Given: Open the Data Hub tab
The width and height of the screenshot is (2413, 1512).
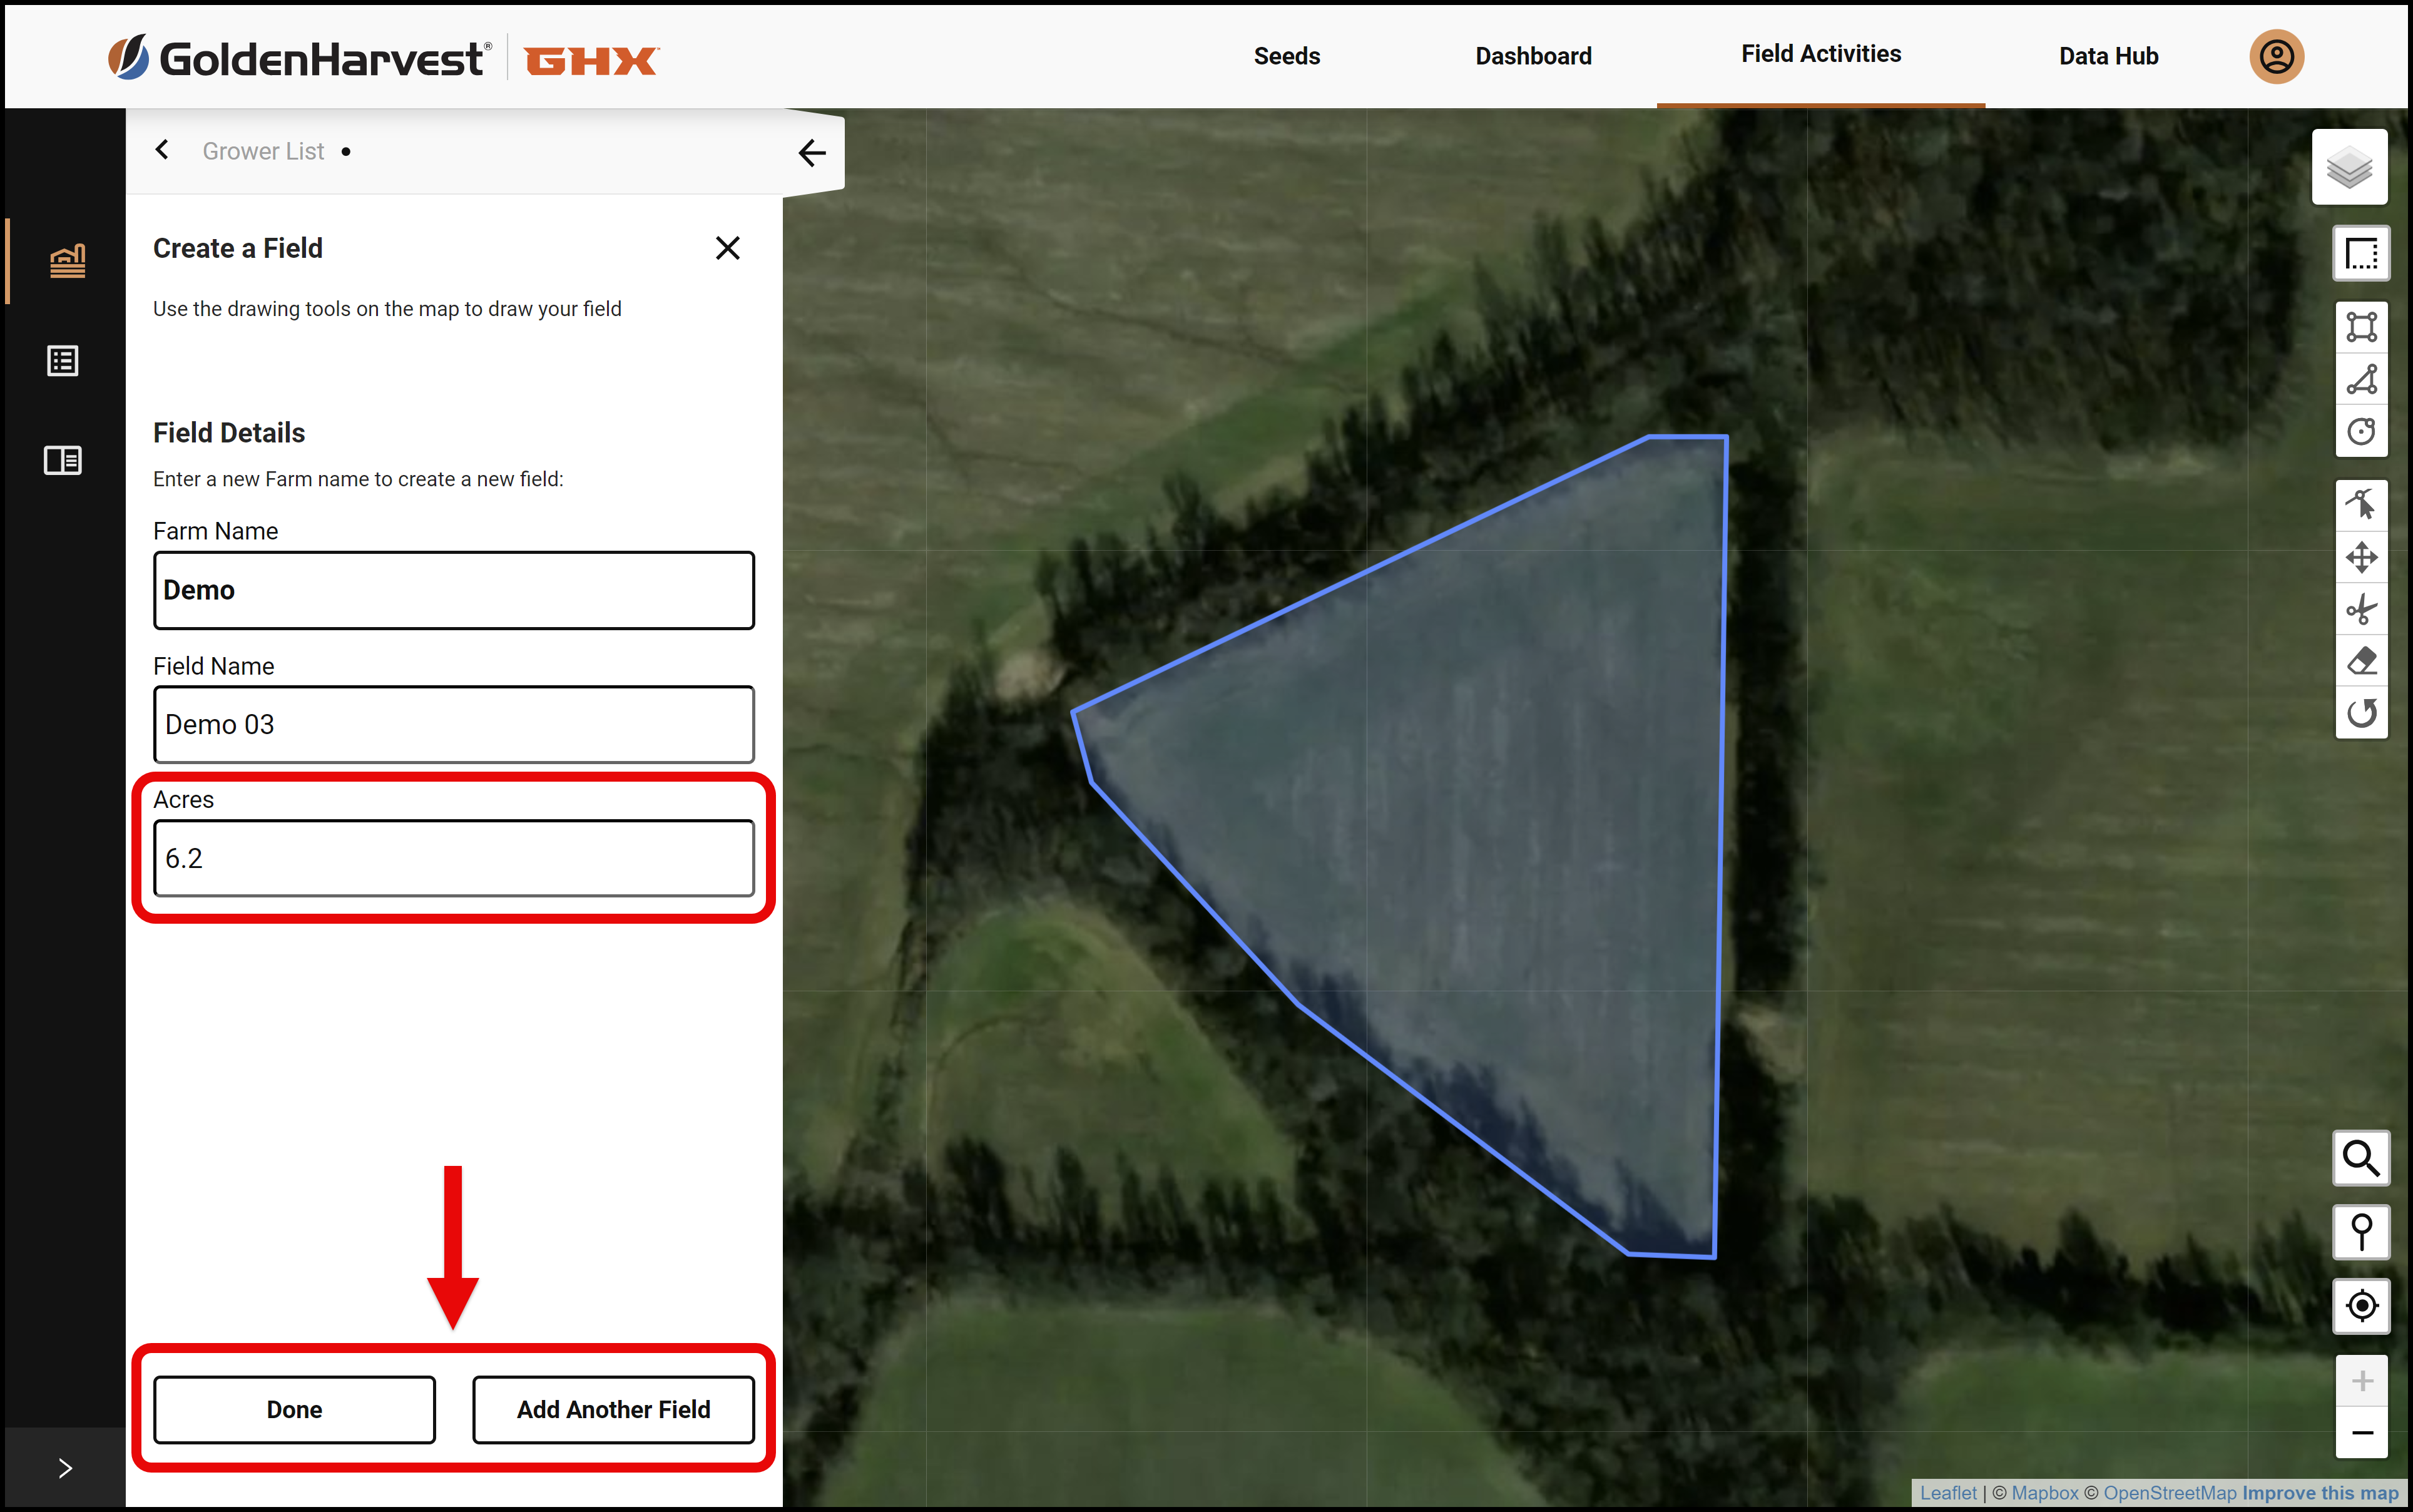Looking at the screenshot, I should pyautogui.click(x=2108, y=56).
